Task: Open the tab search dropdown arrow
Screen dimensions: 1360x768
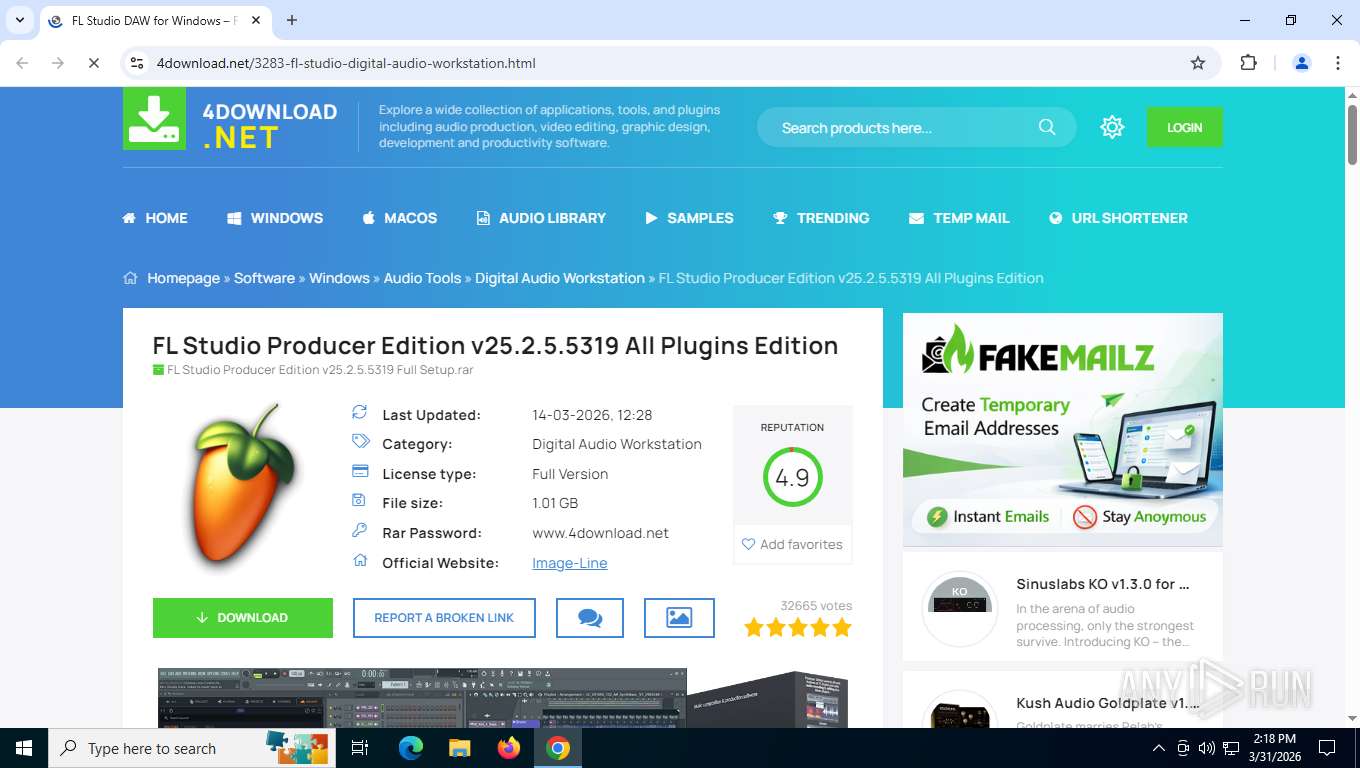Action: pos(19,20)
